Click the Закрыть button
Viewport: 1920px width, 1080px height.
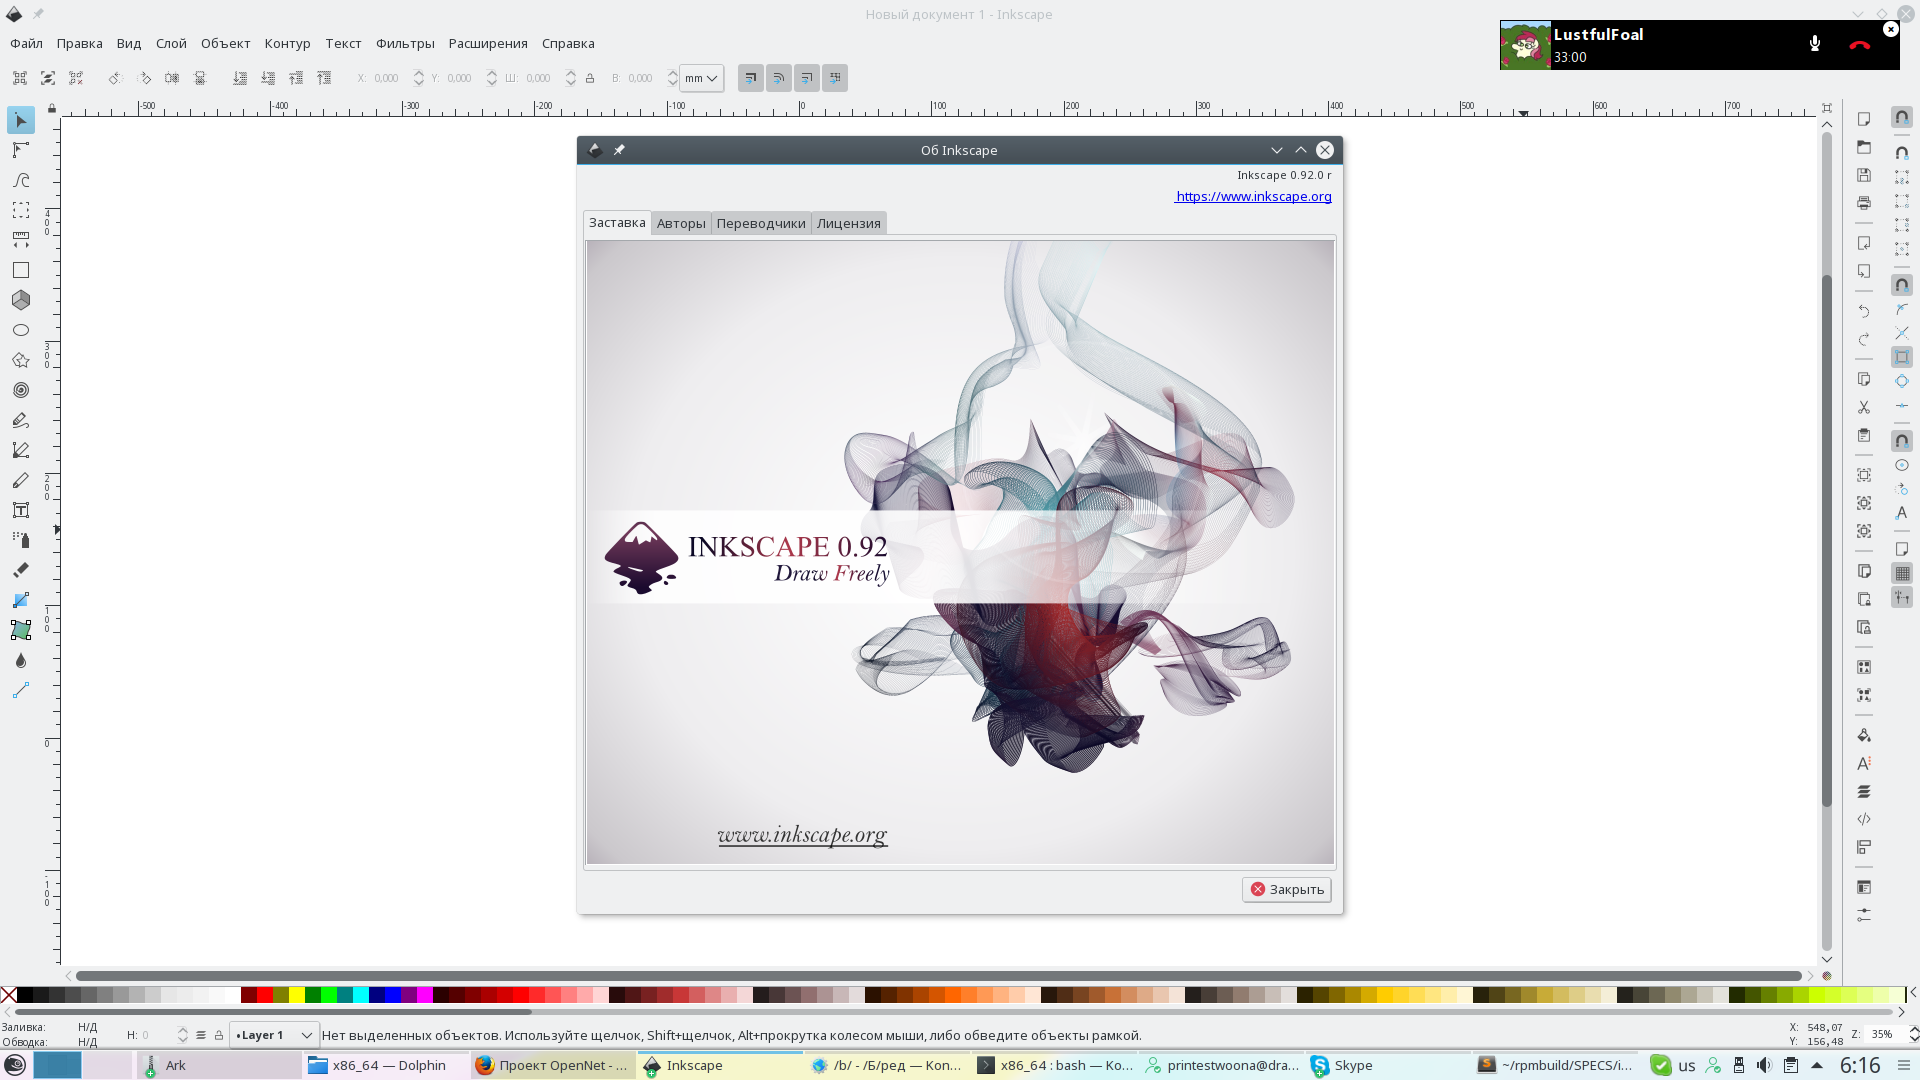(1287, 889)
